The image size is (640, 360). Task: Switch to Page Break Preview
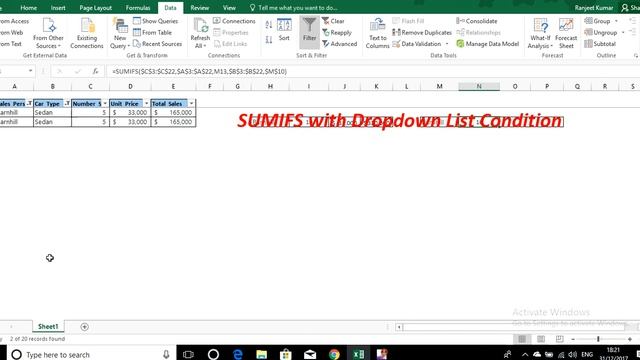(560, 339)
